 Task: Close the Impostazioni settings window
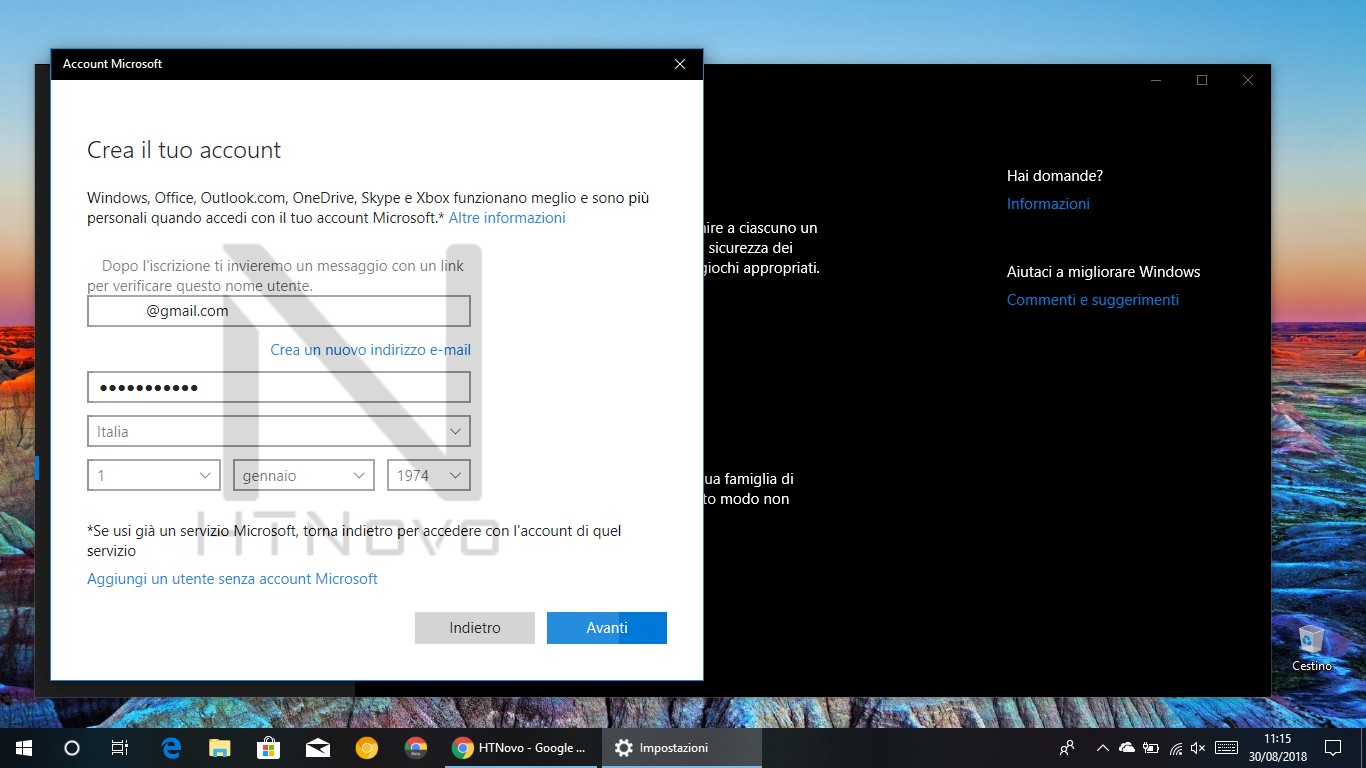[1247, 80]
